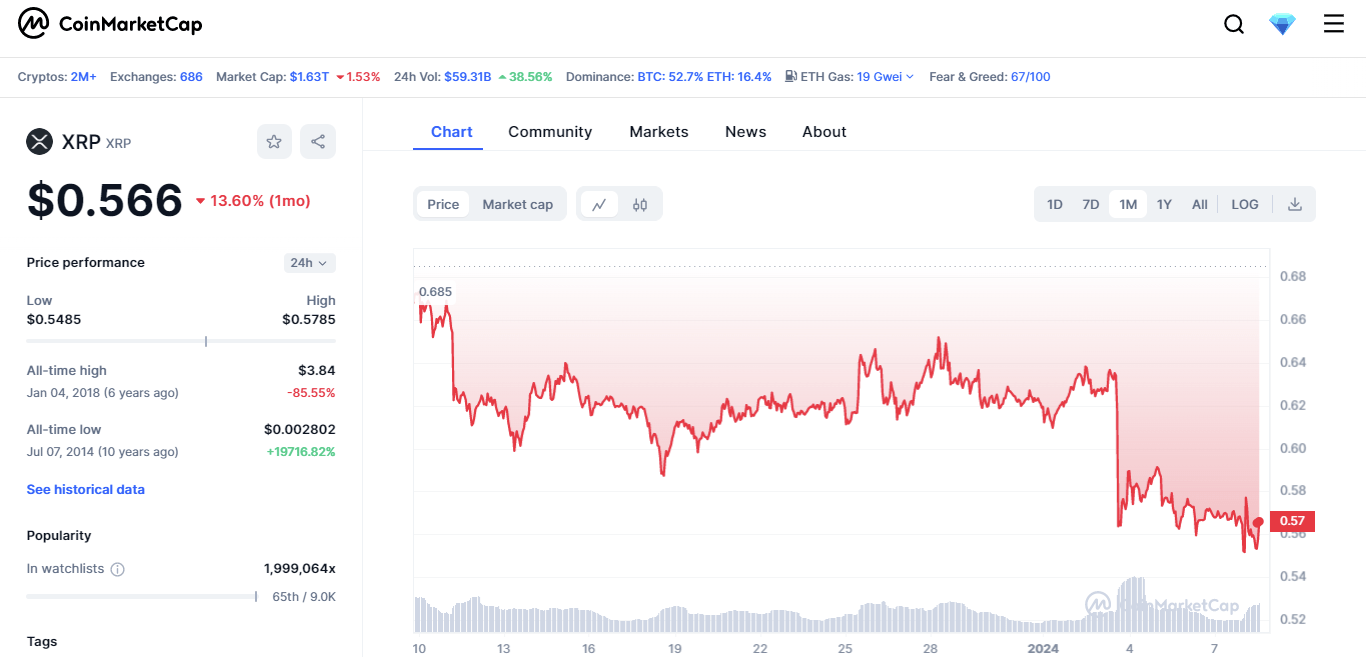Download chart data icon
Image resolution: width=1366 pixels, height=657 pixels.
(x=1295, y=204)
